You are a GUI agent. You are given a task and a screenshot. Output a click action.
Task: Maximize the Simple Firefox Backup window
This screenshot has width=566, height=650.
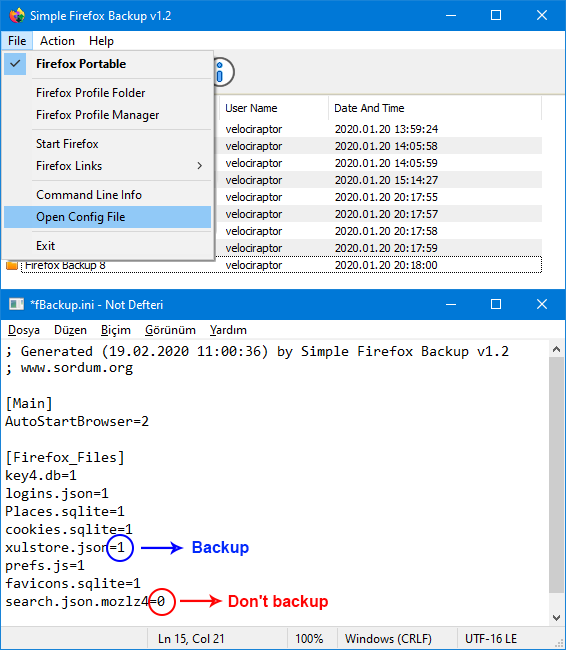(496, 16)
